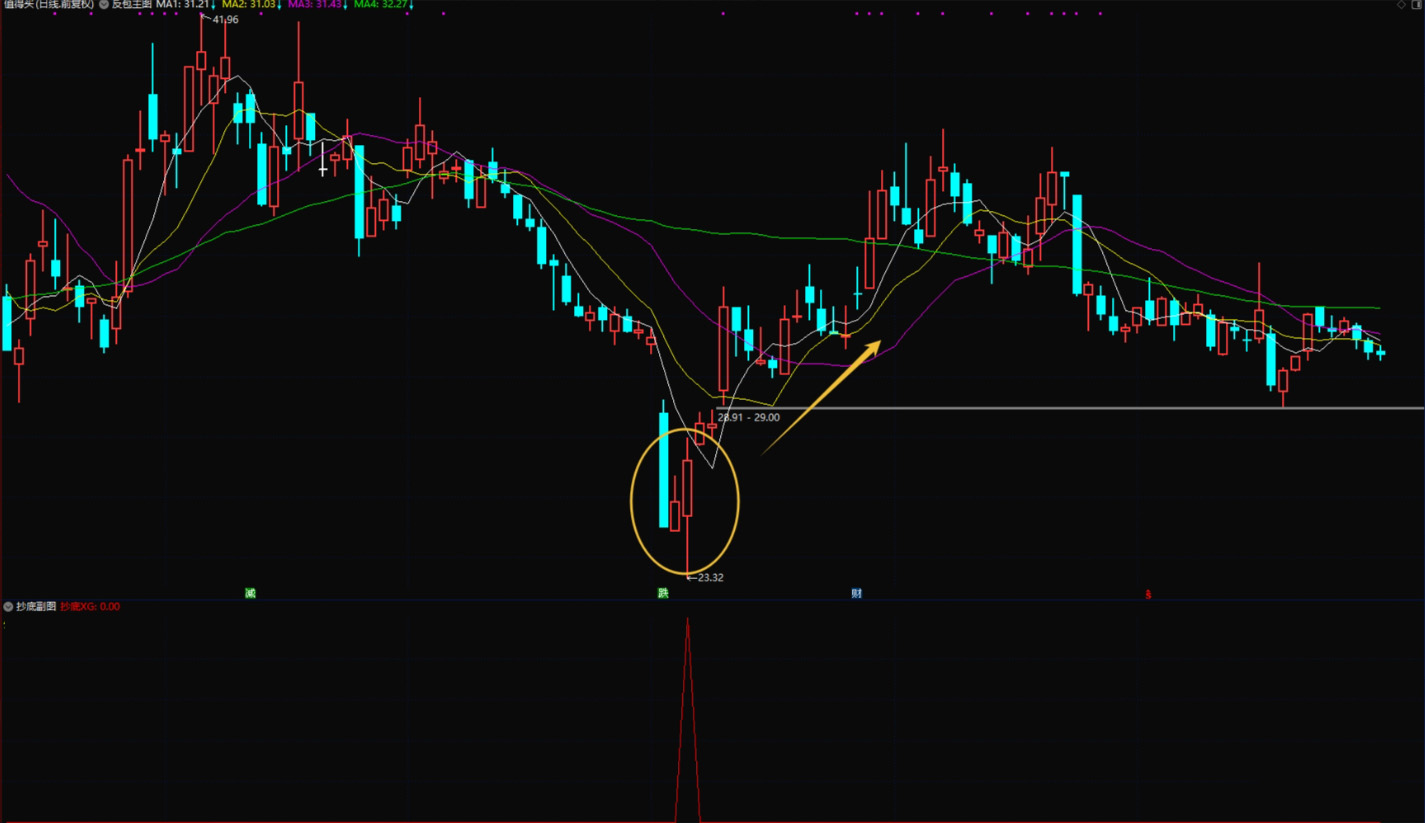This screenshot has width=1425, height=823.
Task: Expand the 反包主图 indicator dropdown
Action: [x=104, y=5]
